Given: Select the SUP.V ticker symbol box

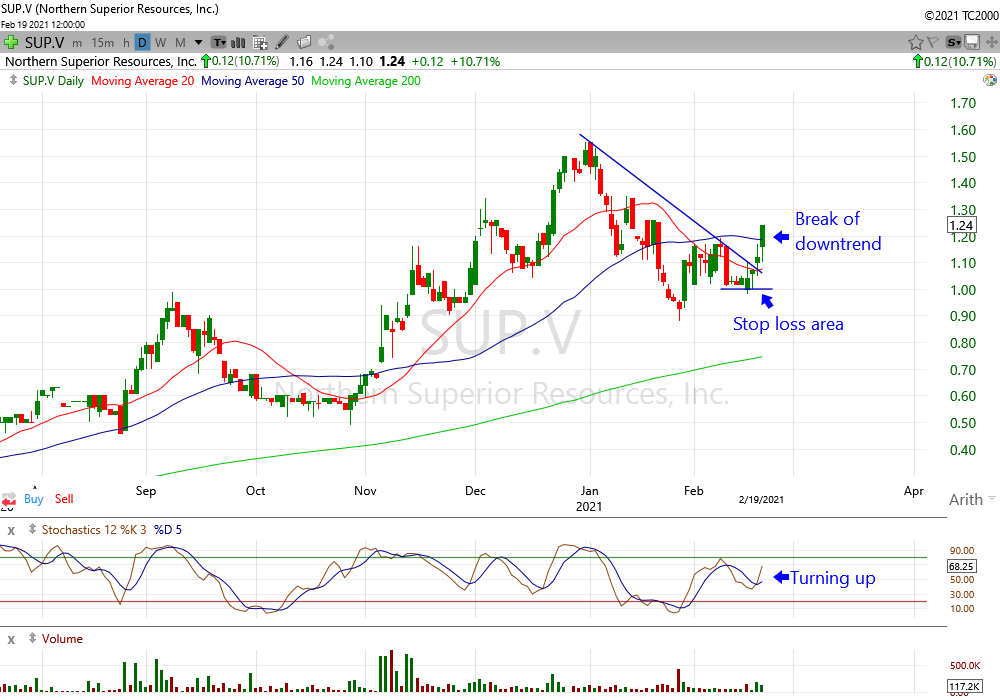Looking at the screenshot, I should [45, 43].
